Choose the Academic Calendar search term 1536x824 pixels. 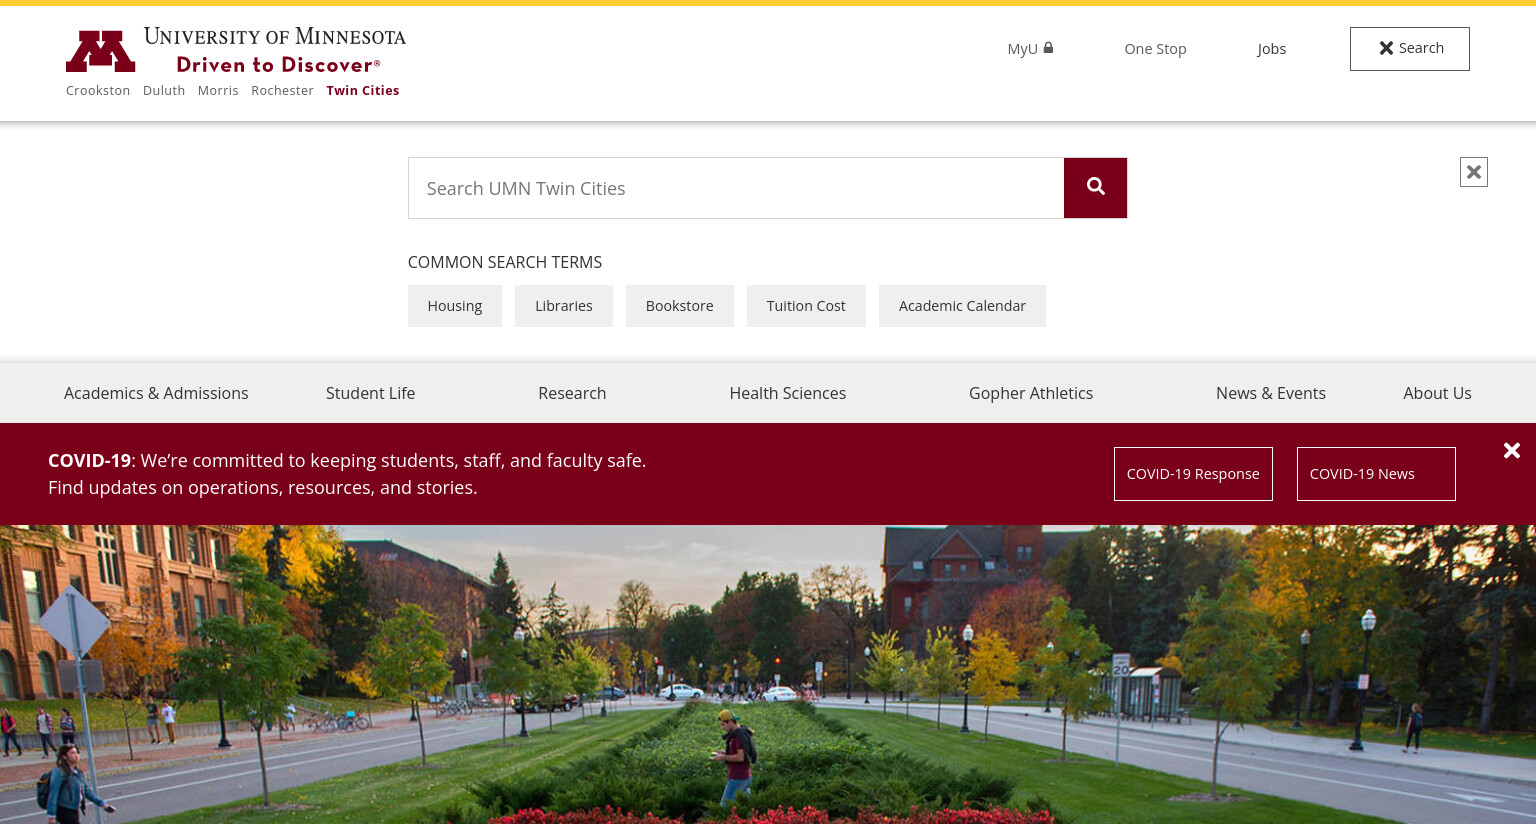pyautogui.click(x=962, y=306)
